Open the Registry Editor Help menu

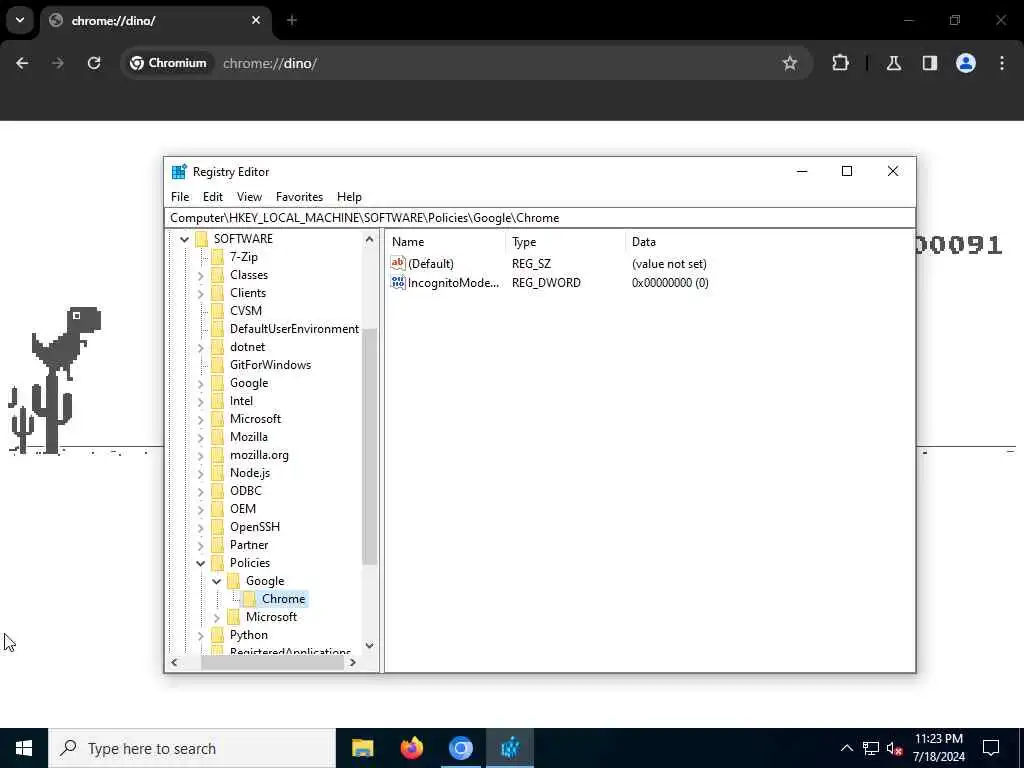pyautogui.click(x=349, y=197)
